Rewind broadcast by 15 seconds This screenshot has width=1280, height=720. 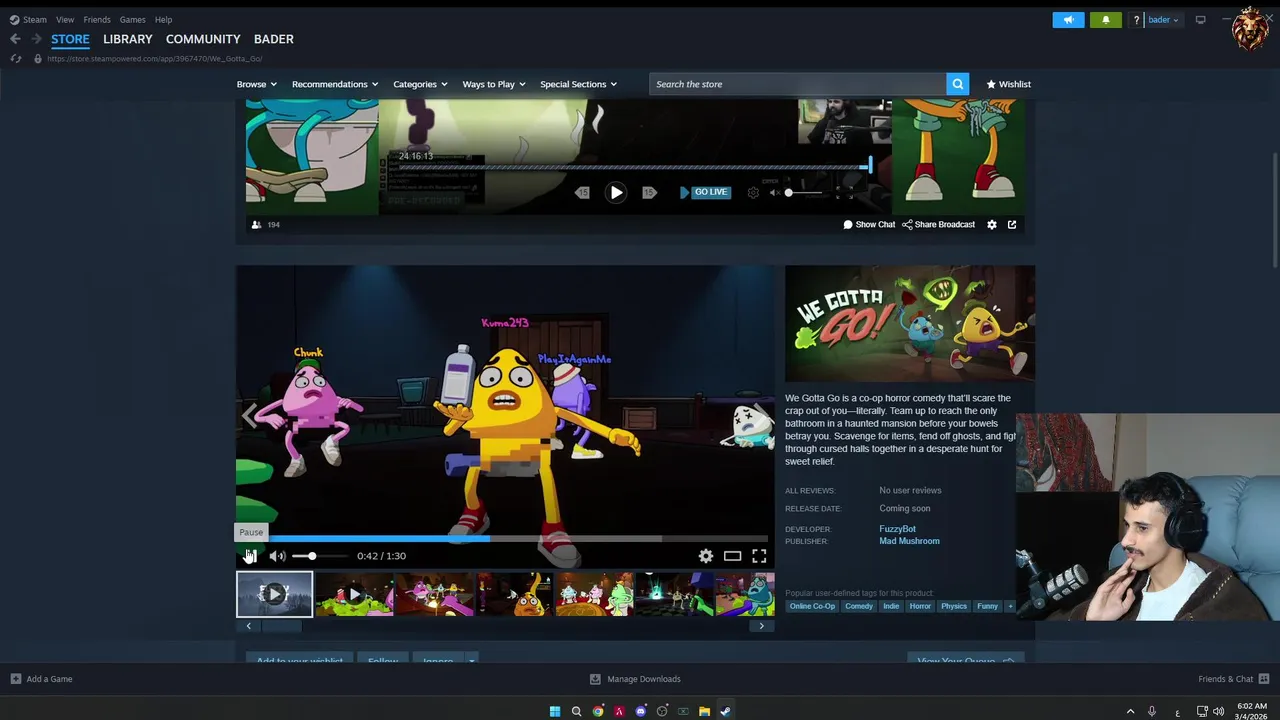pyautogui.click(x=583, y=192)
